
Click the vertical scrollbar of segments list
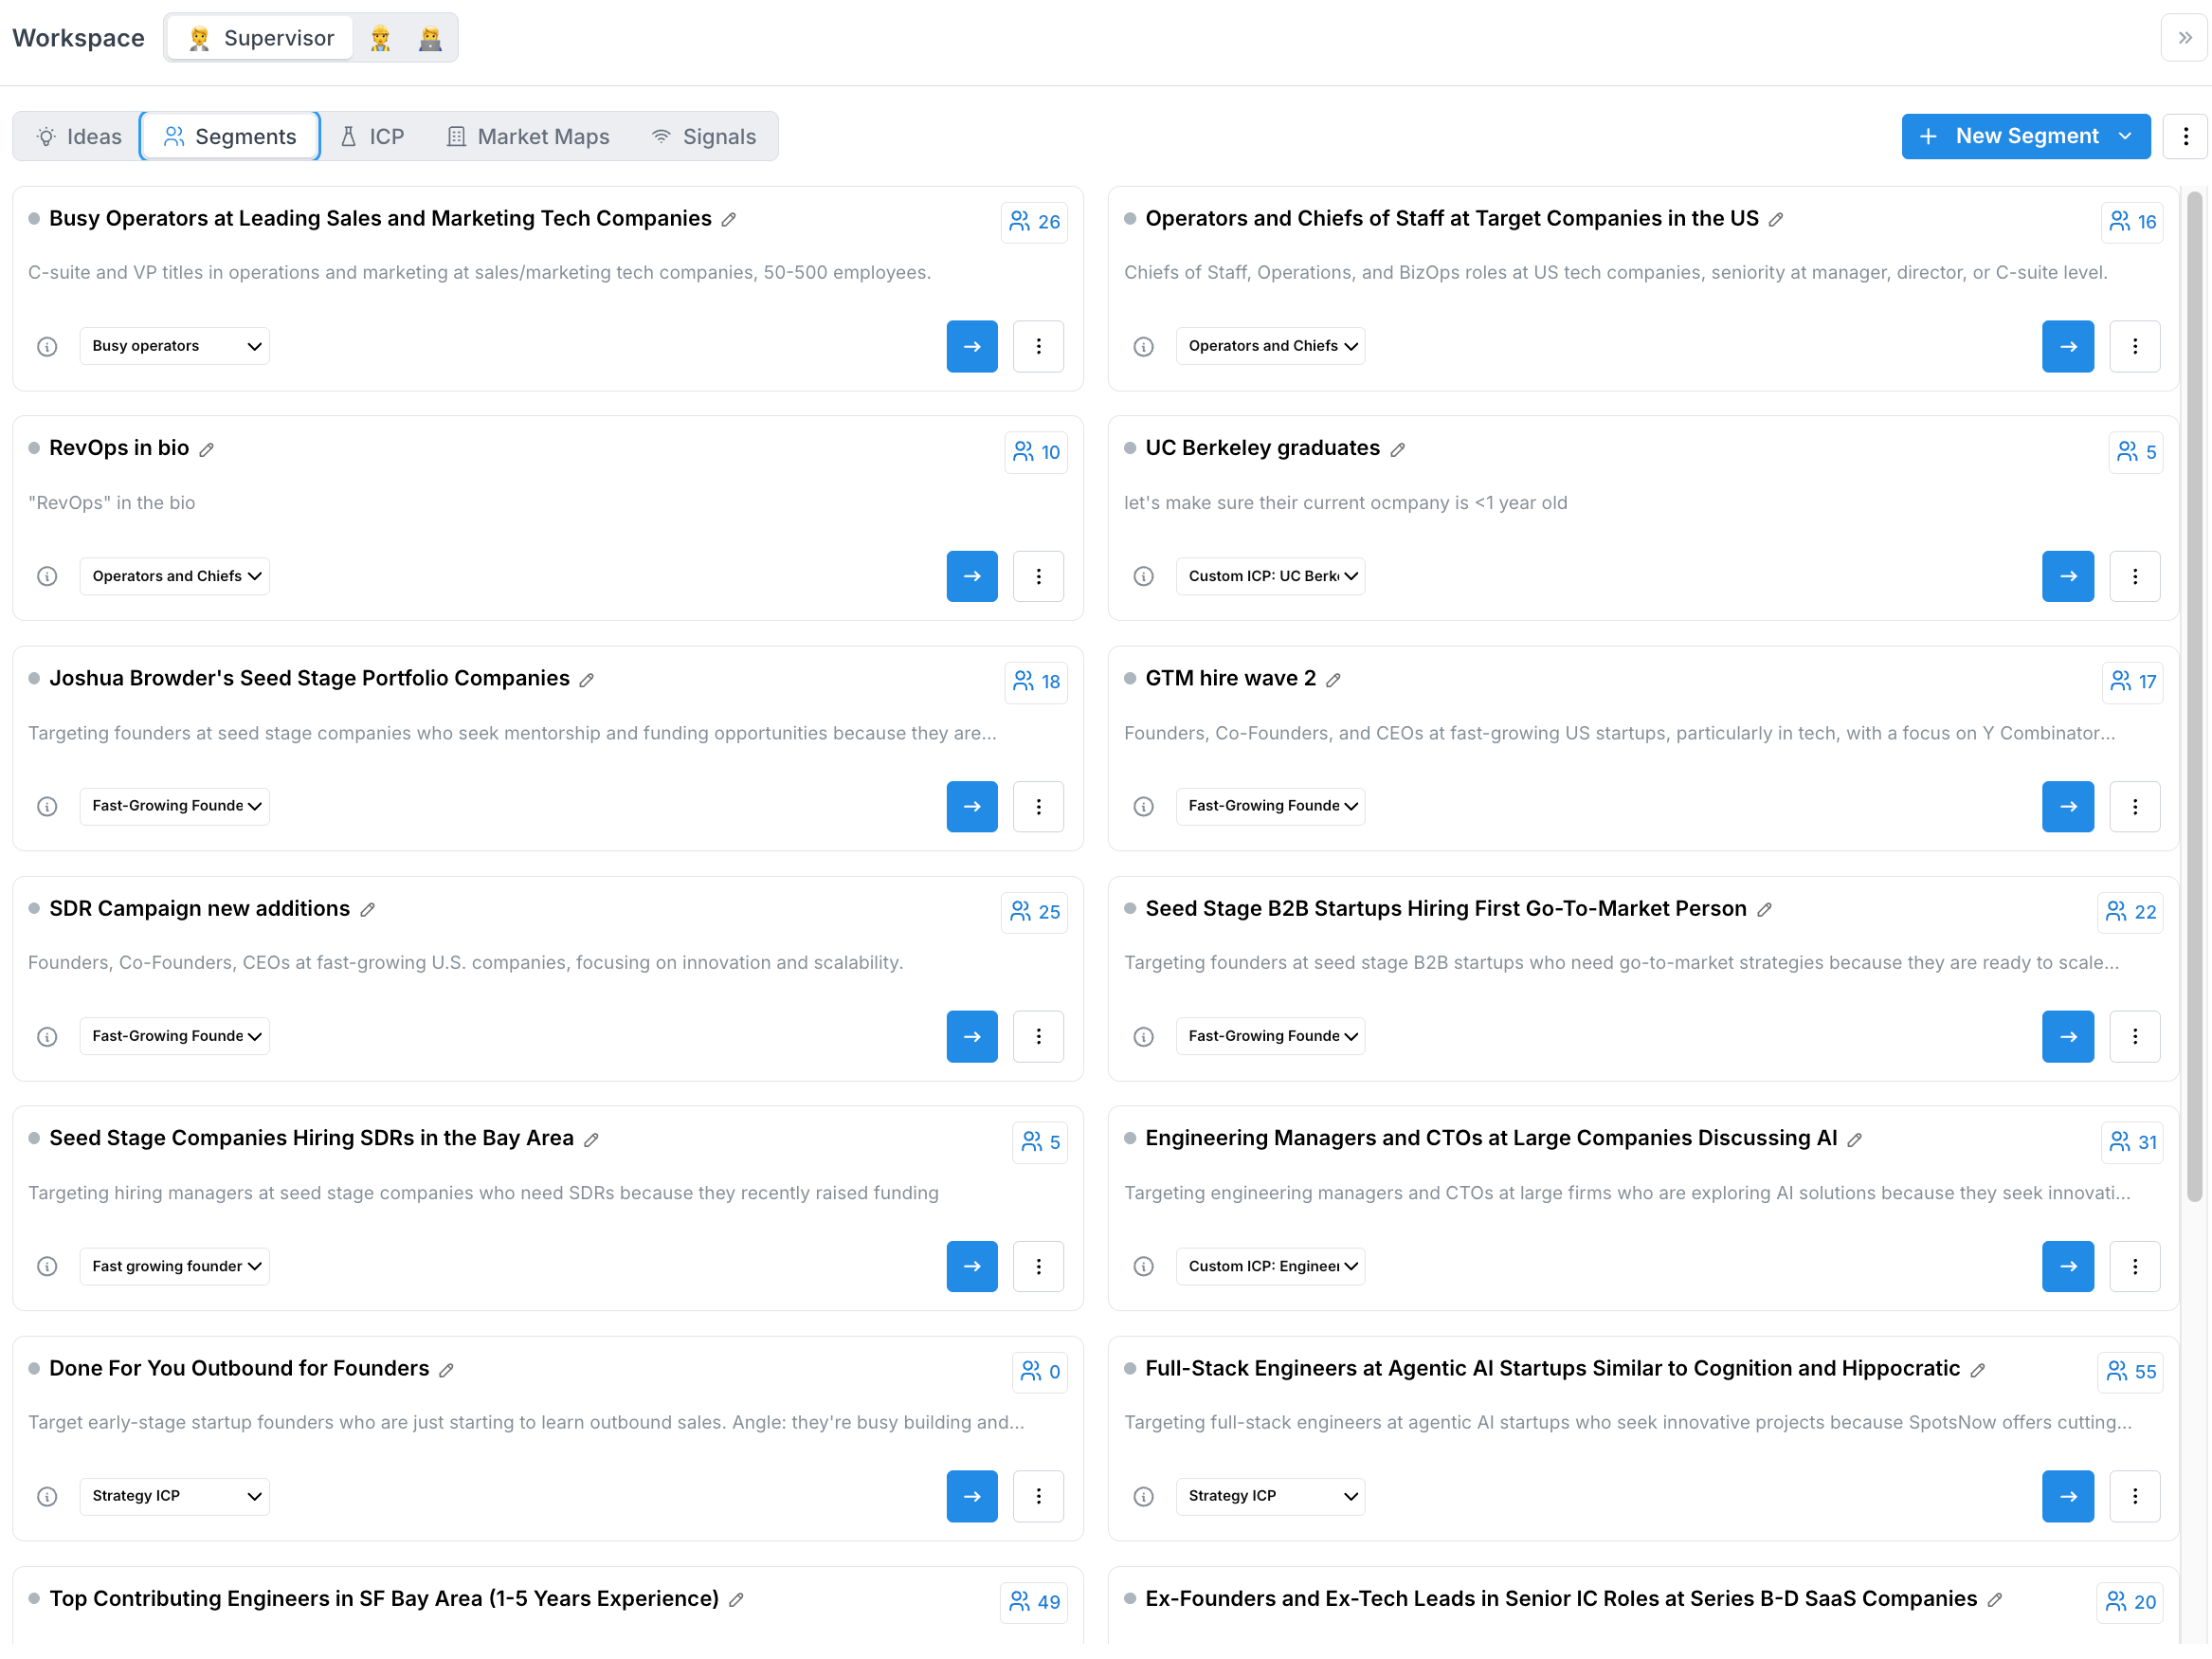click(2194, 696)
